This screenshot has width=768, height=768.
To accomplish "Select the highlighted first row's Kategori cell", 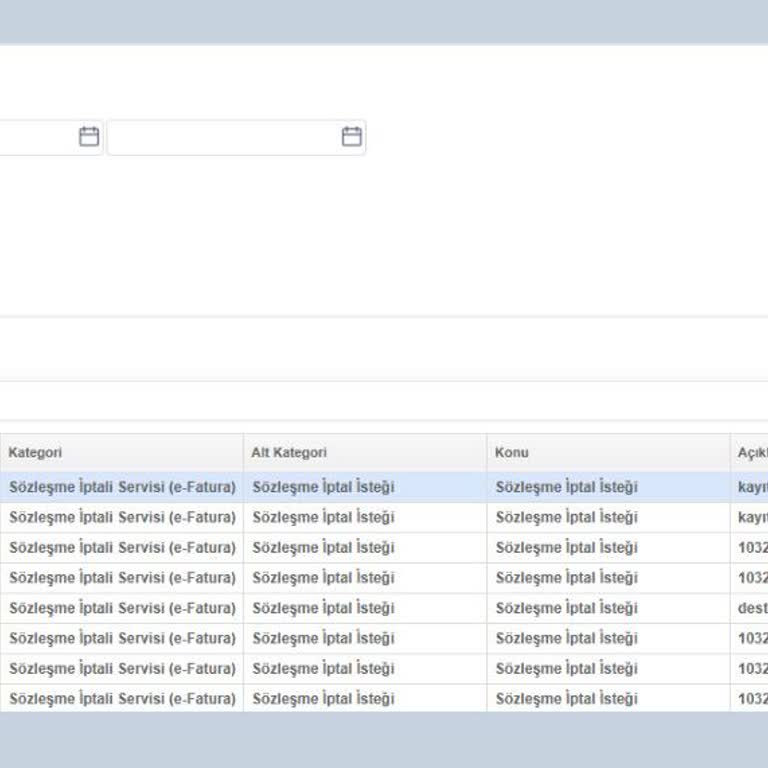I will coord(122,488).
